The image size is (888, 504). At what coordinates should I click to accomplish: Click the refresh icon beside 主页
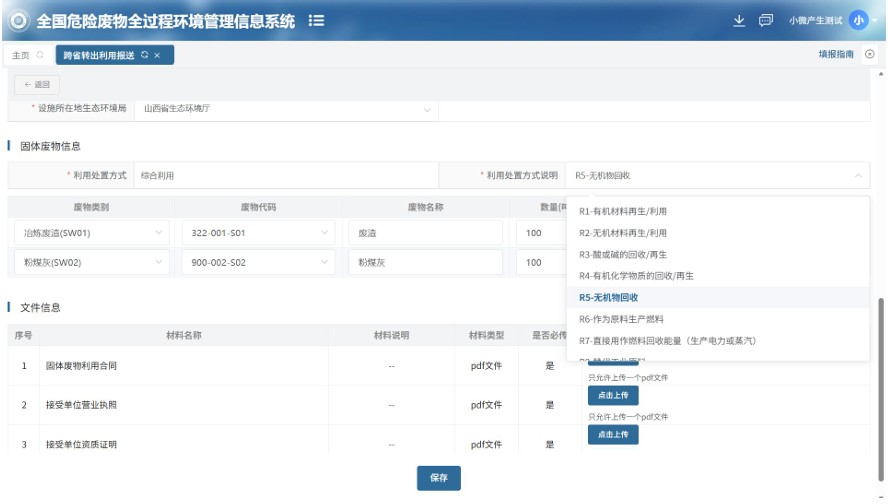coord(40,55)
